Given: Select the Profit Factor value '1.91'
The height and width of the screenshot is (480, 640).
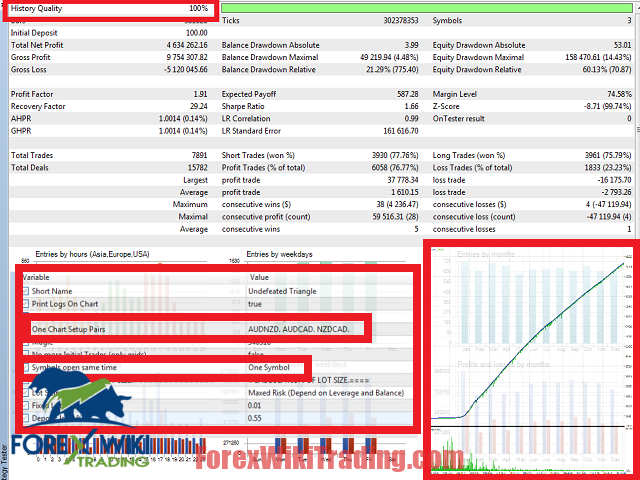Looking at the screenshot, I should click(x=200, y=94).
